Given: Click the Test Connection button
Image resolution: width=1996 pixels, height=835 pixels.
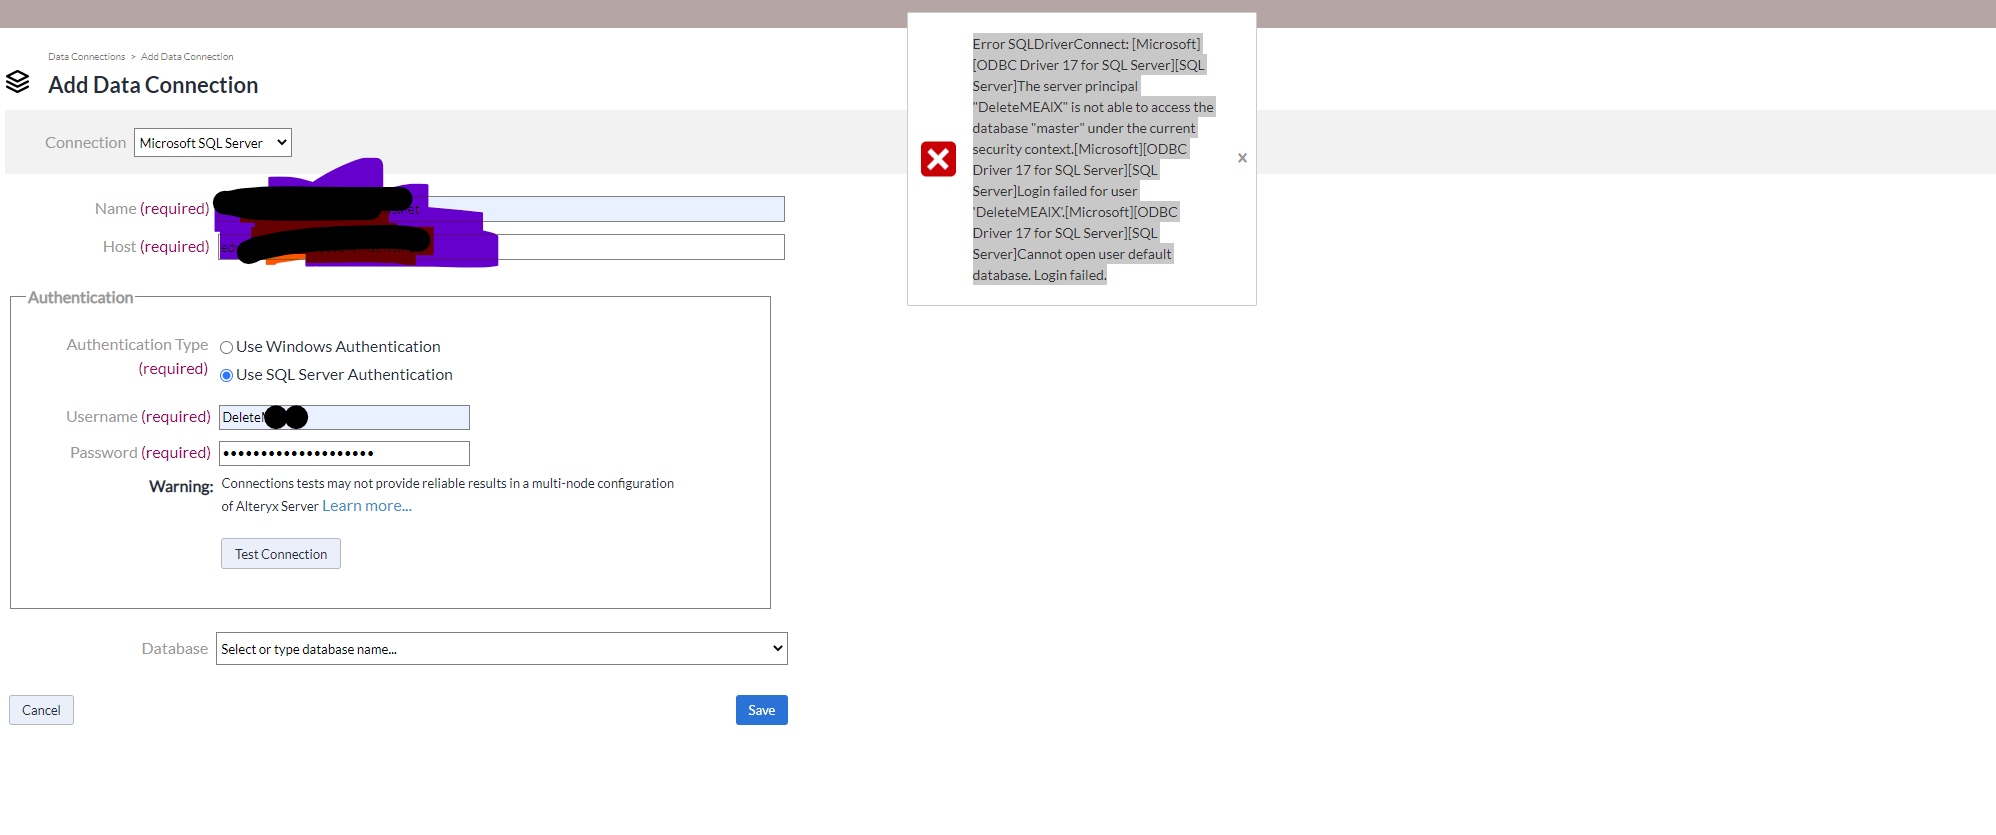Looking at the screenshot, I should (x=281, y=554).
